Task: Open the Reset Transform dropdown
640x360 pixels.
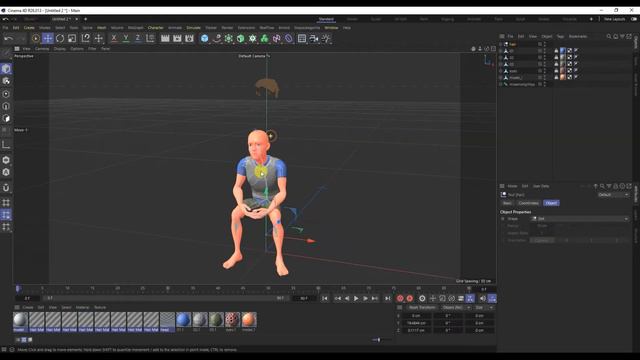Action: tap(422, 307)
